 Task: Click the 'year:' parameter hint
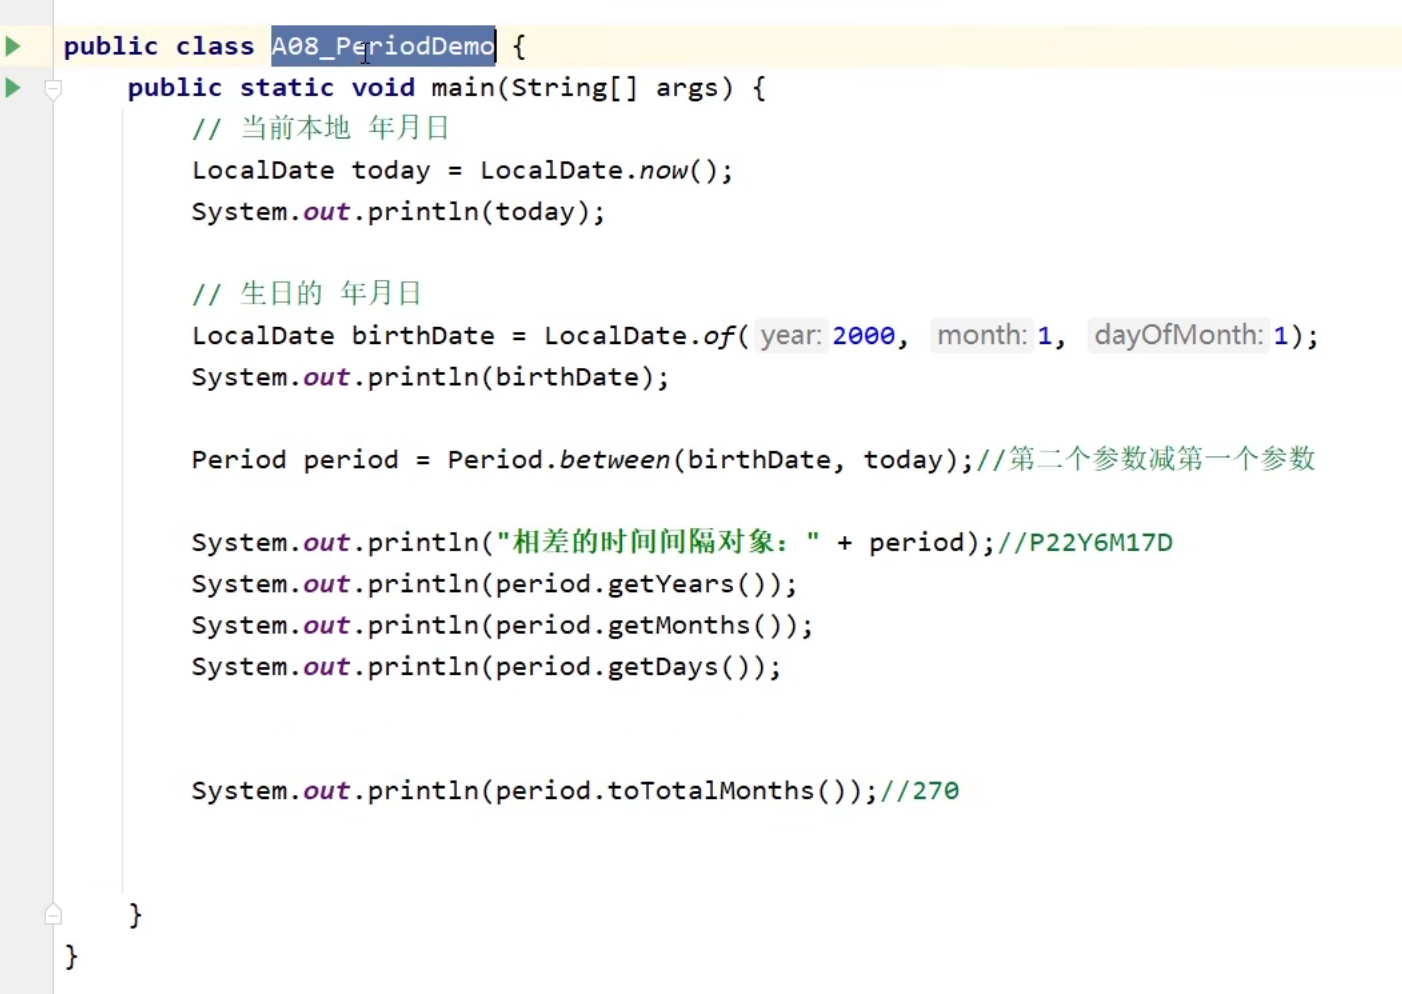[790, 335]
